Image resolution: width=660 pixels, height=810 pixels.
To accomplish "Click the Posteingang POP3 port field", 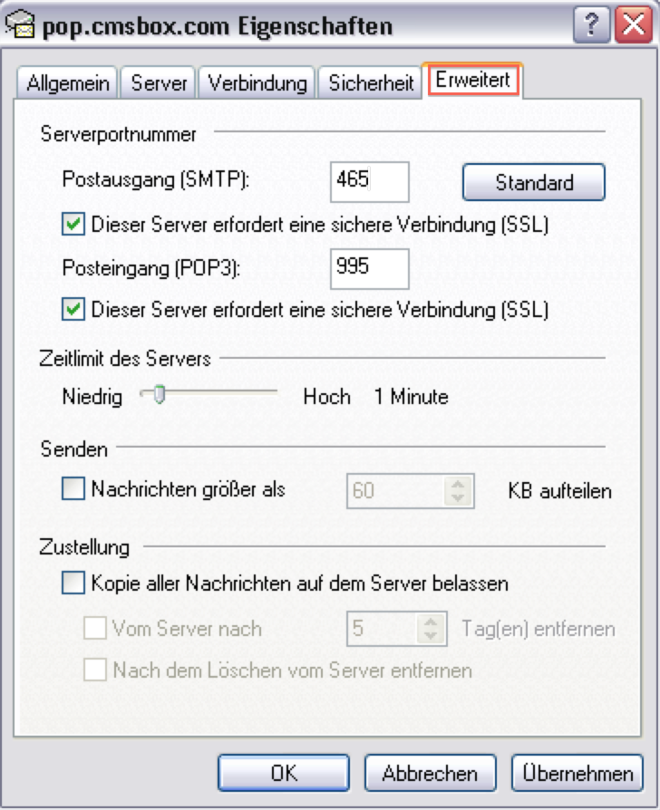I will (369, 270).
